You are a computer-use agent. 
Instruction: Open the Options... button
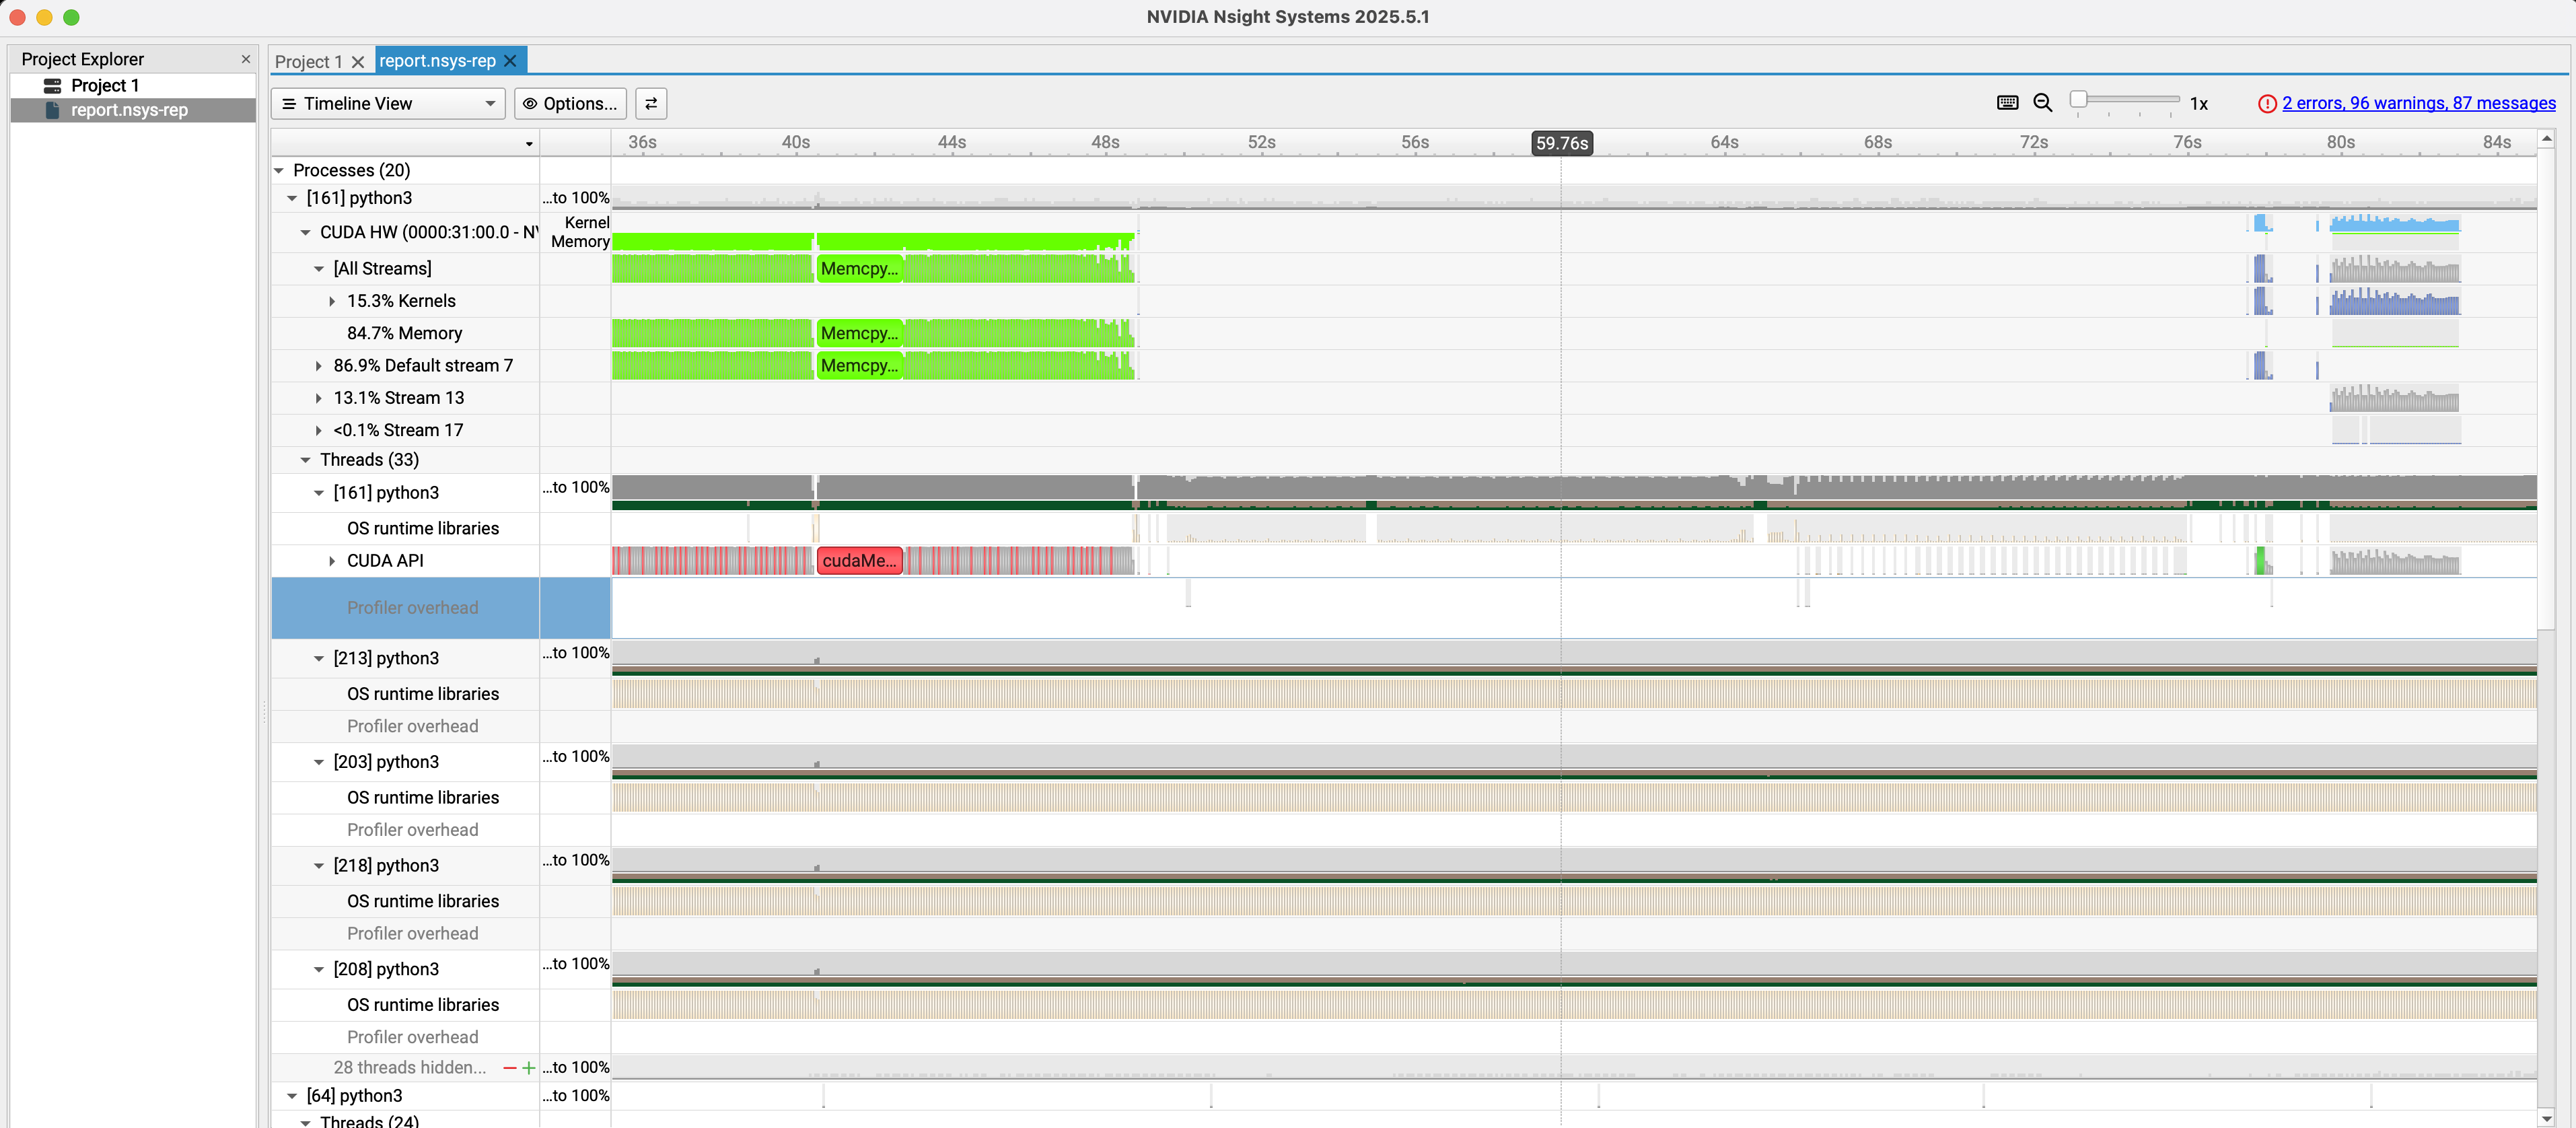click(570, 104)
